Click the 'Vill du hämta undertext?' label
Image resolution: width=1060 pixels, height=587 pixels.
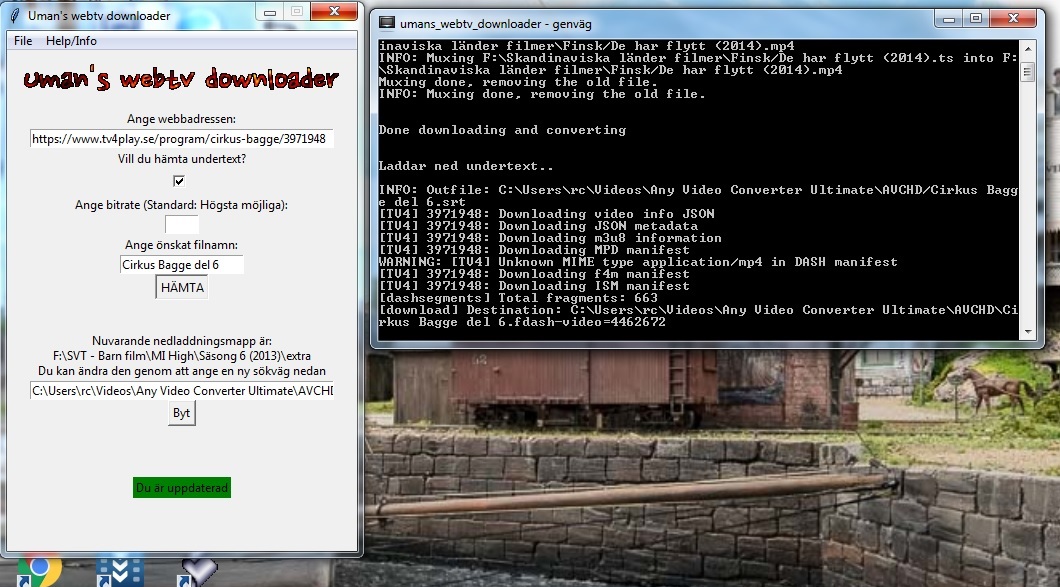[182, 159]
